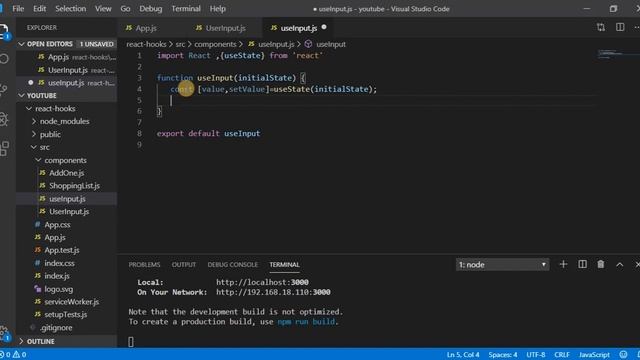This screenshot has height=360, width=640.
Task: Split the terminal panel
Action: point(582,264)
